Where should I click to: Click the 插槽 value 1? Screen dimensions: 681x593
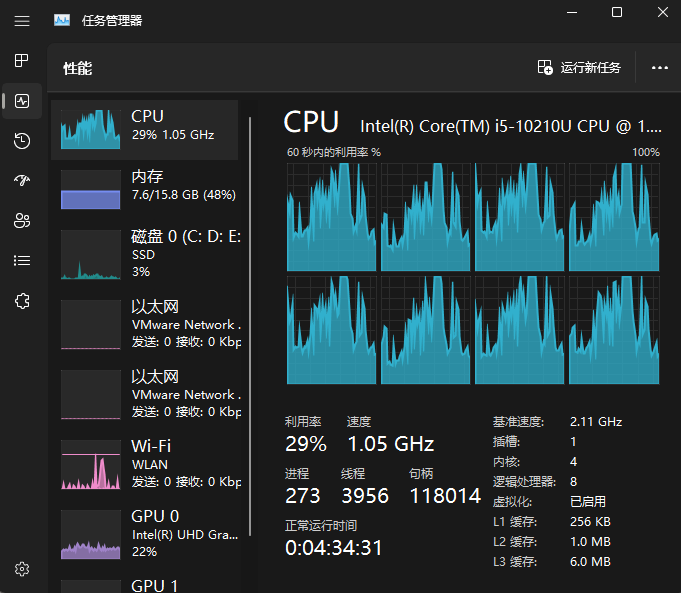[573, 442]
